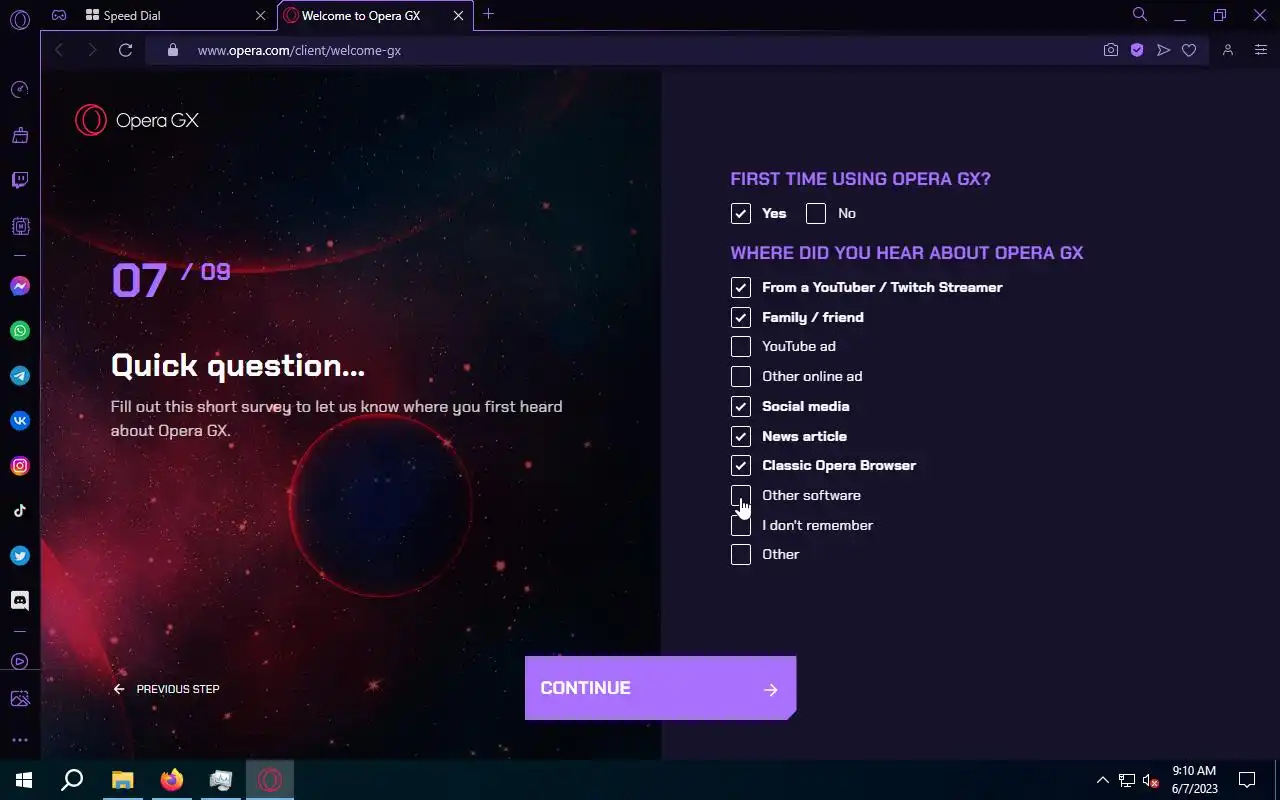The width and height of the screenshot is (1280, 800).
Task: Open the ad blocker shield icon
Action: (x=1137, y=50)
